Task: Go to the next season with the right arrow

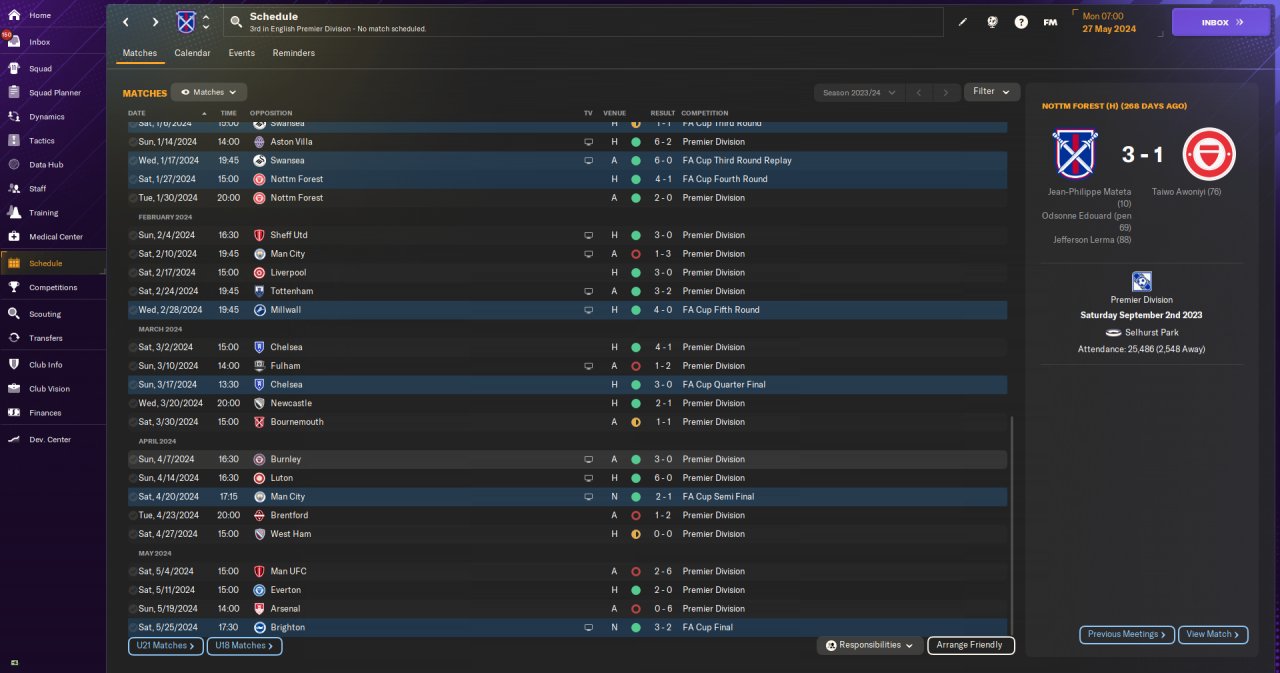Action: 946,92
